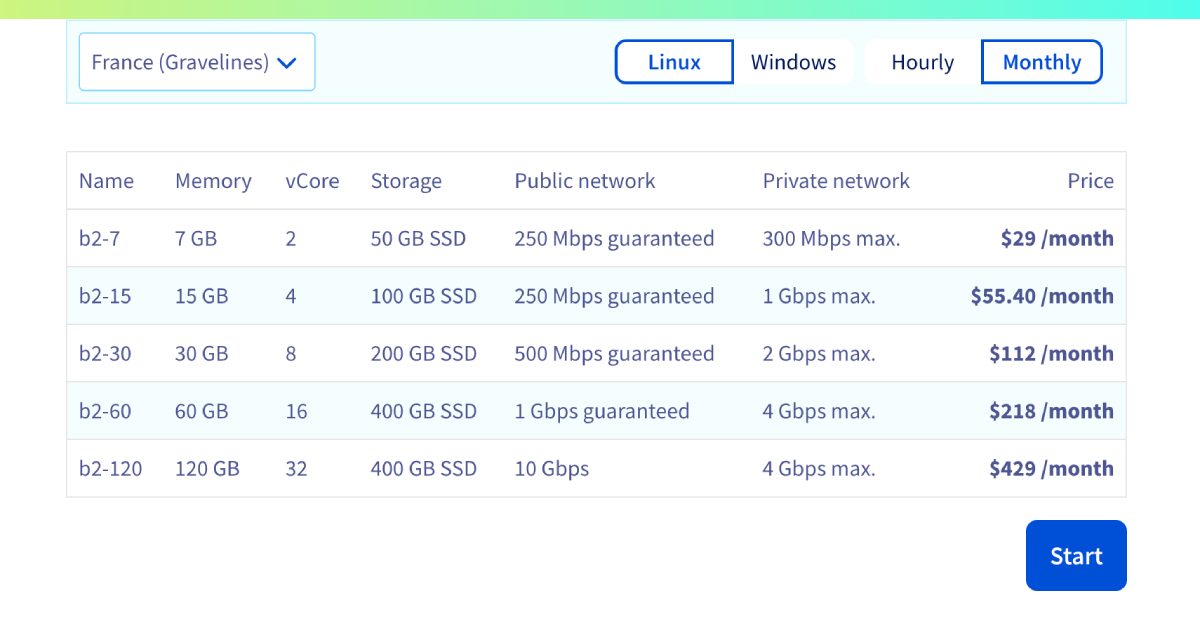Click the Price column header
Viewport: 1200px width, 619px height.
[1090, 181]
